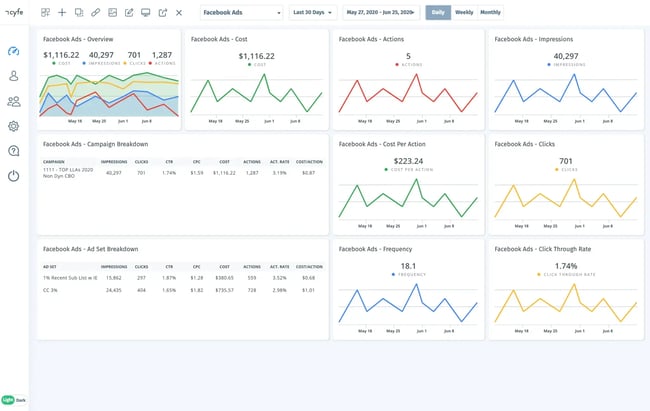Click the link sharing icon in toolbar
This screenshot has width=650, height=411.
(x=95, y=13)
